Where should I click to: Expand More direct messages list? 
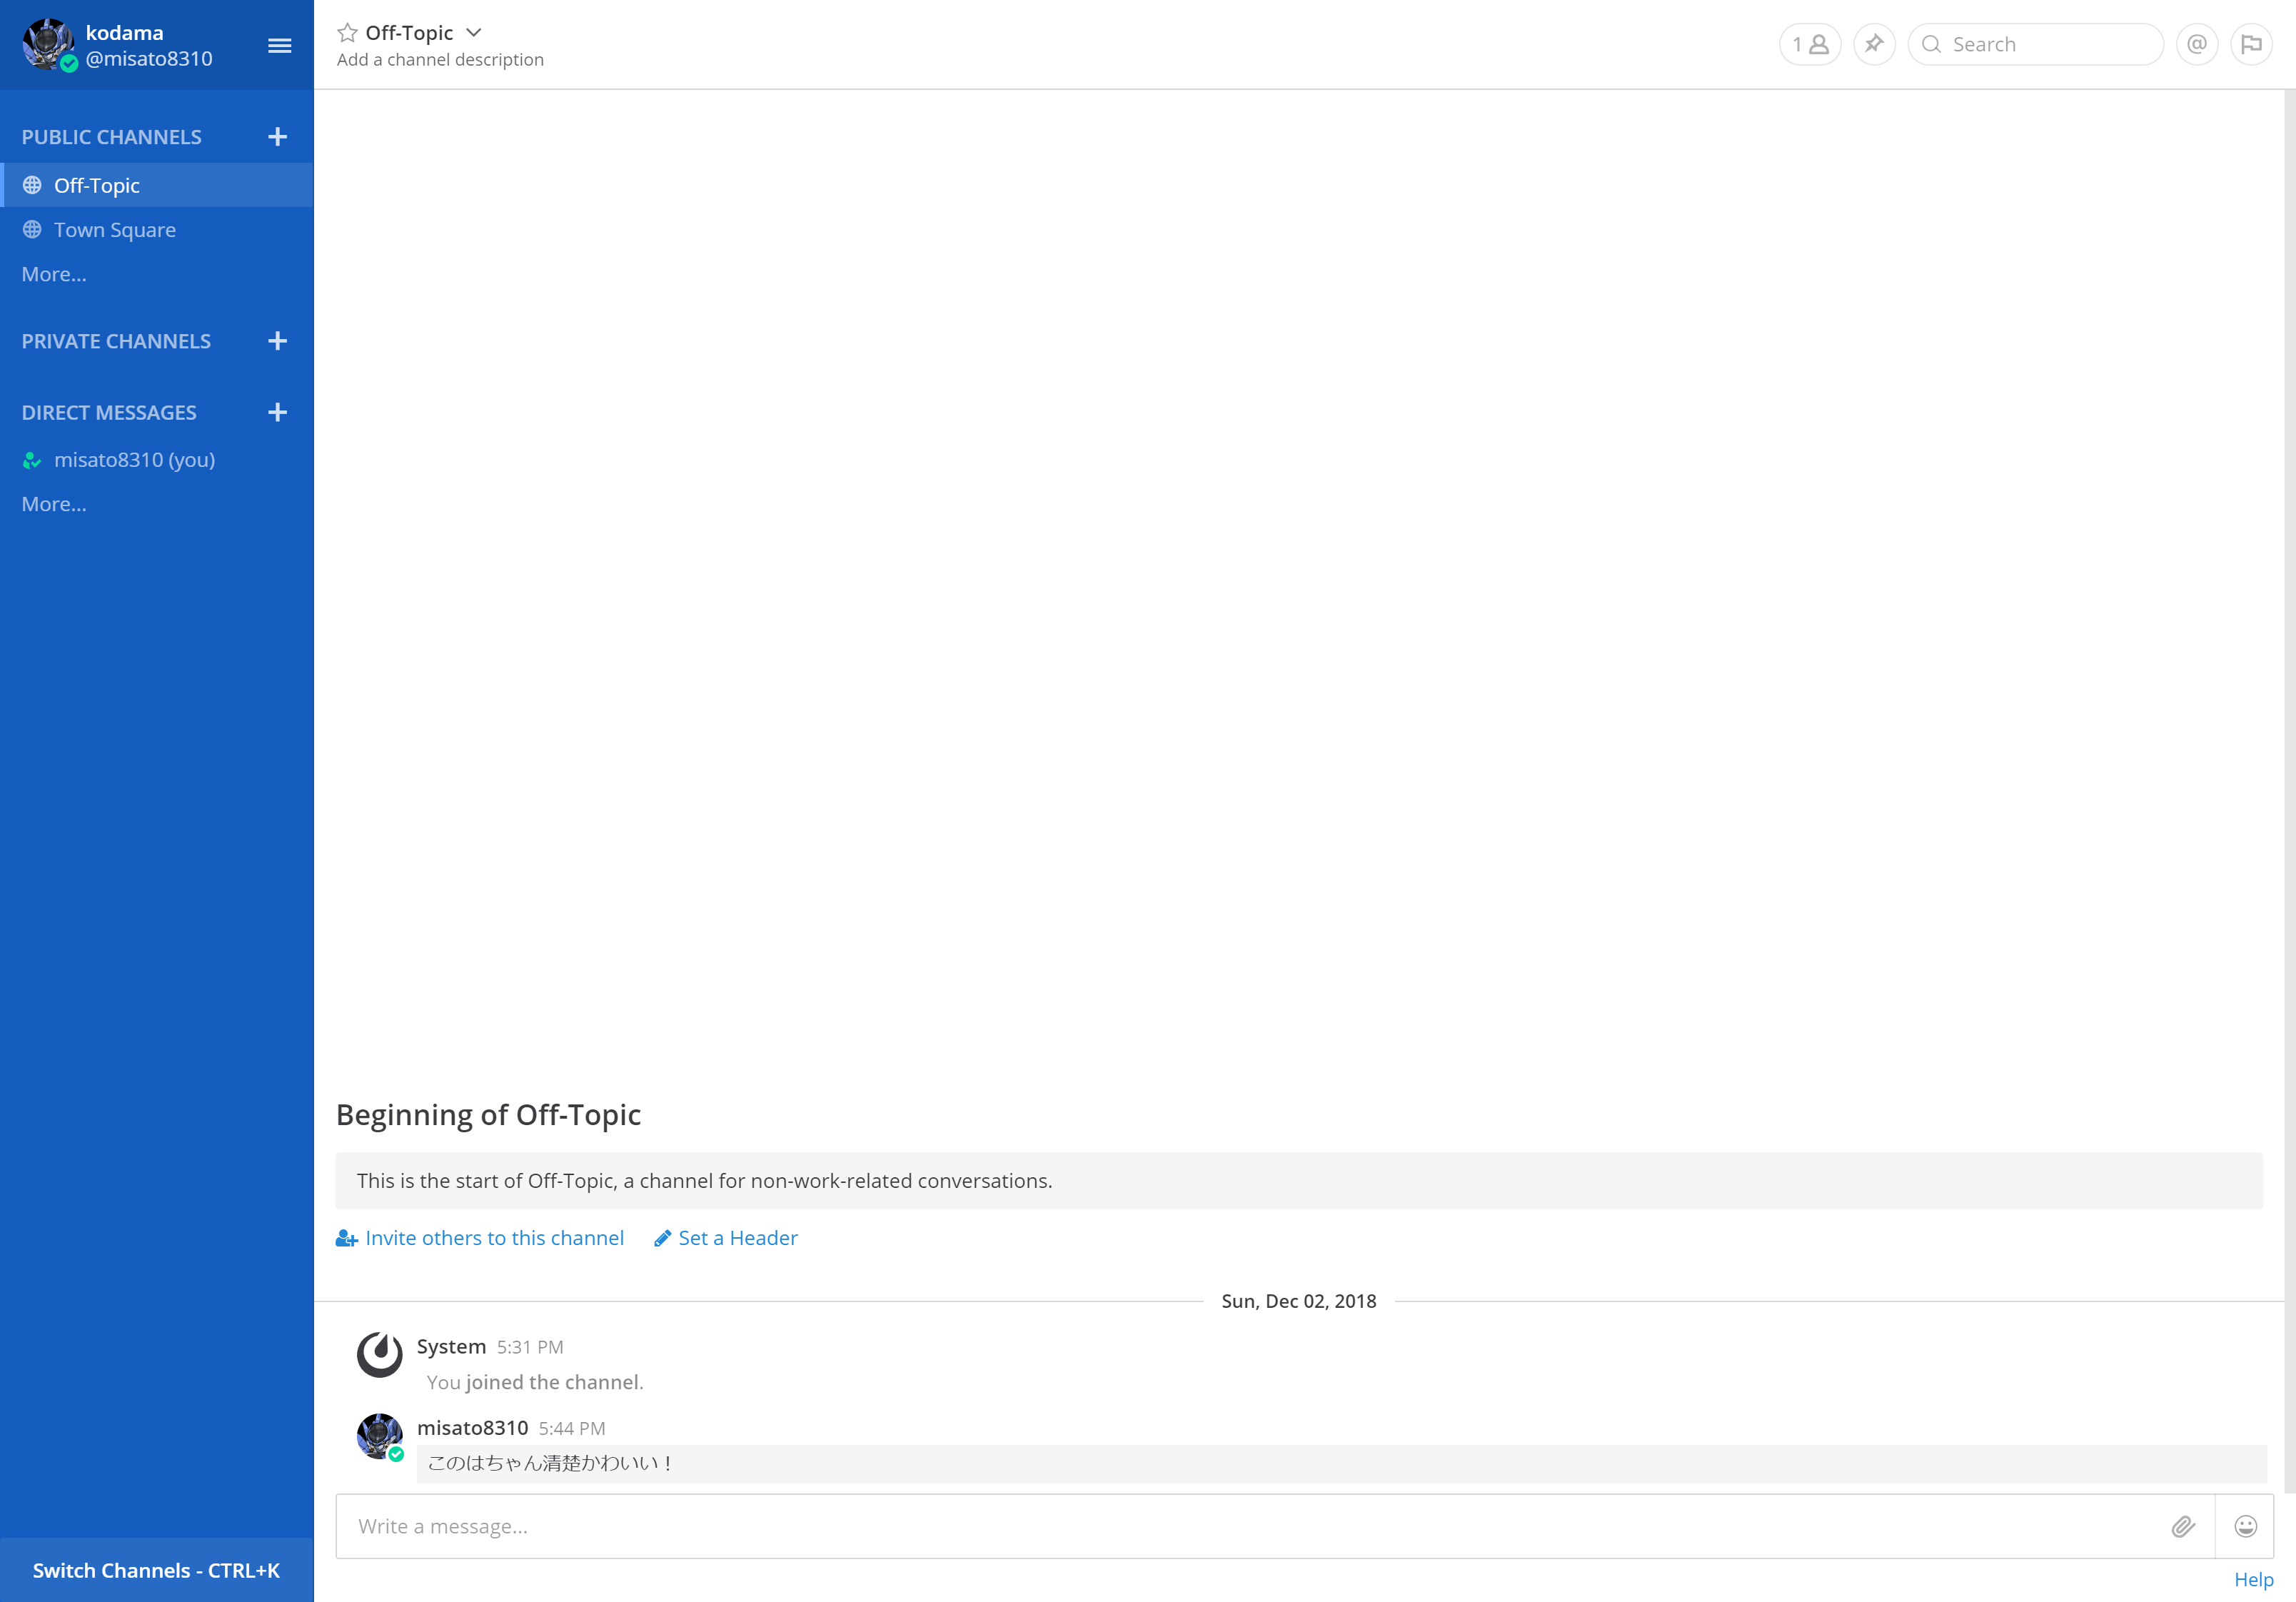pyautogui.click(x=54, y=504)
